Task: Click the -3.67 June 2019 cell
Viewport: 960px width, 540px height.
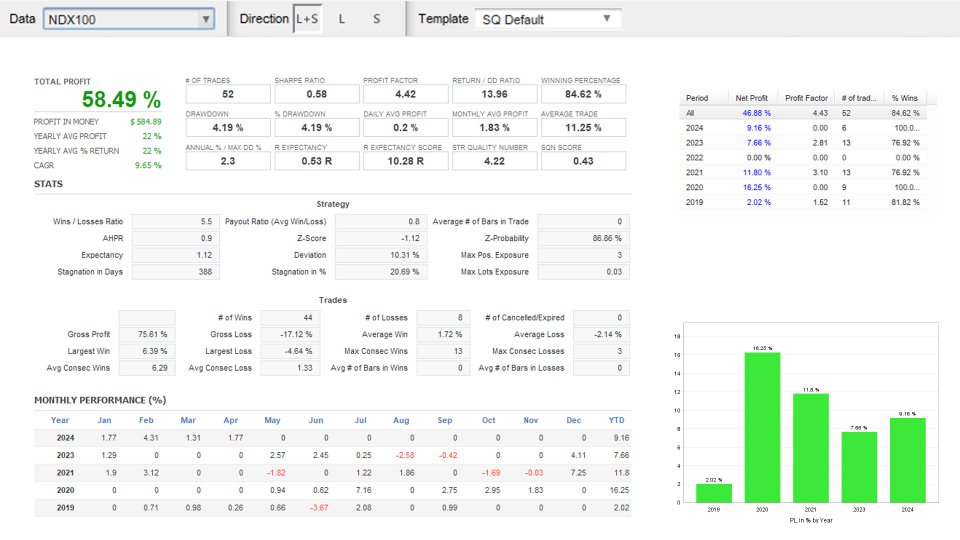Action: [319, 508]
